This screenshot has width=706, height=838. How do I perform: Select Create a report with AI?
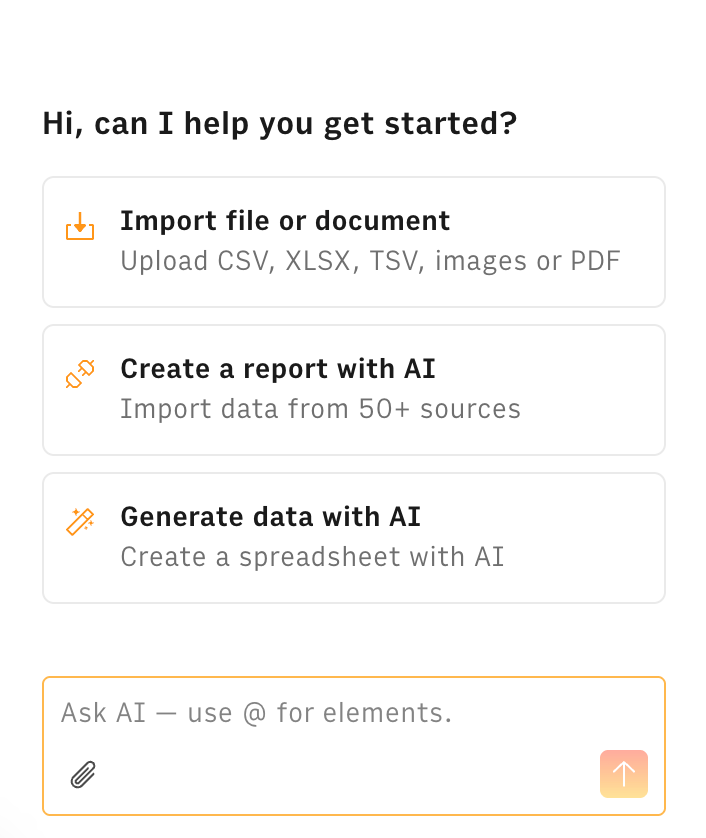(353, 389)
